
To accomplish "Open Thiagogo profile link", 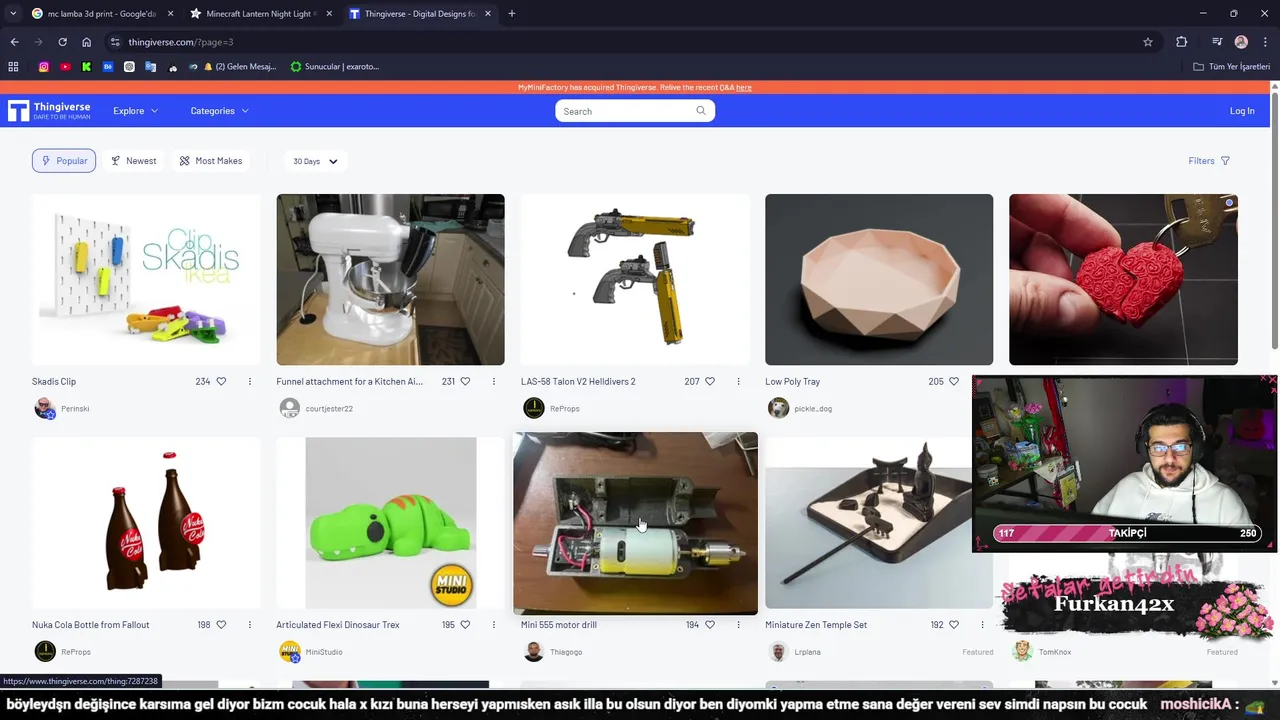I will (566, 651).
